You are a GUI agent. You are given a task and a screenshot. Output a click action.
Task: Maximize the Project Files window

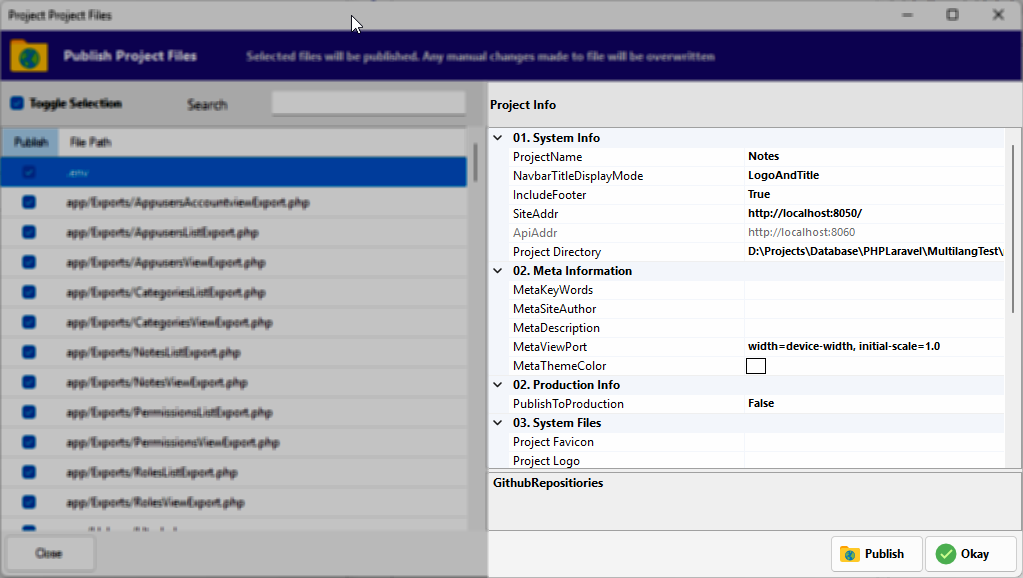point(953,14)
